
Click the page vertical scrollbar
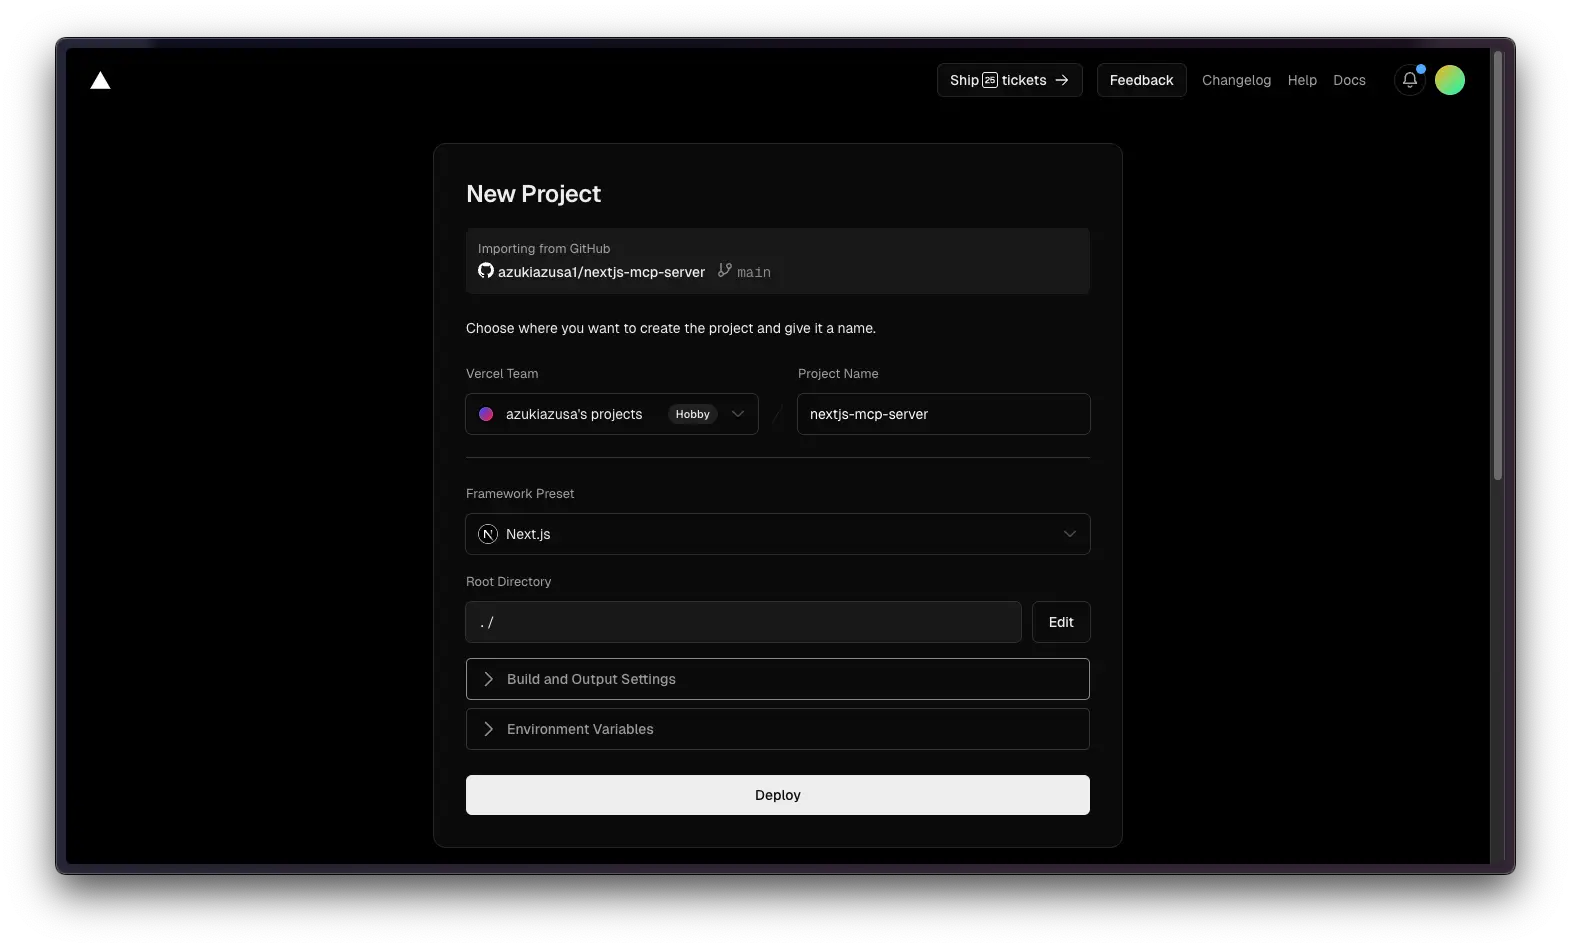[1498, 265]
